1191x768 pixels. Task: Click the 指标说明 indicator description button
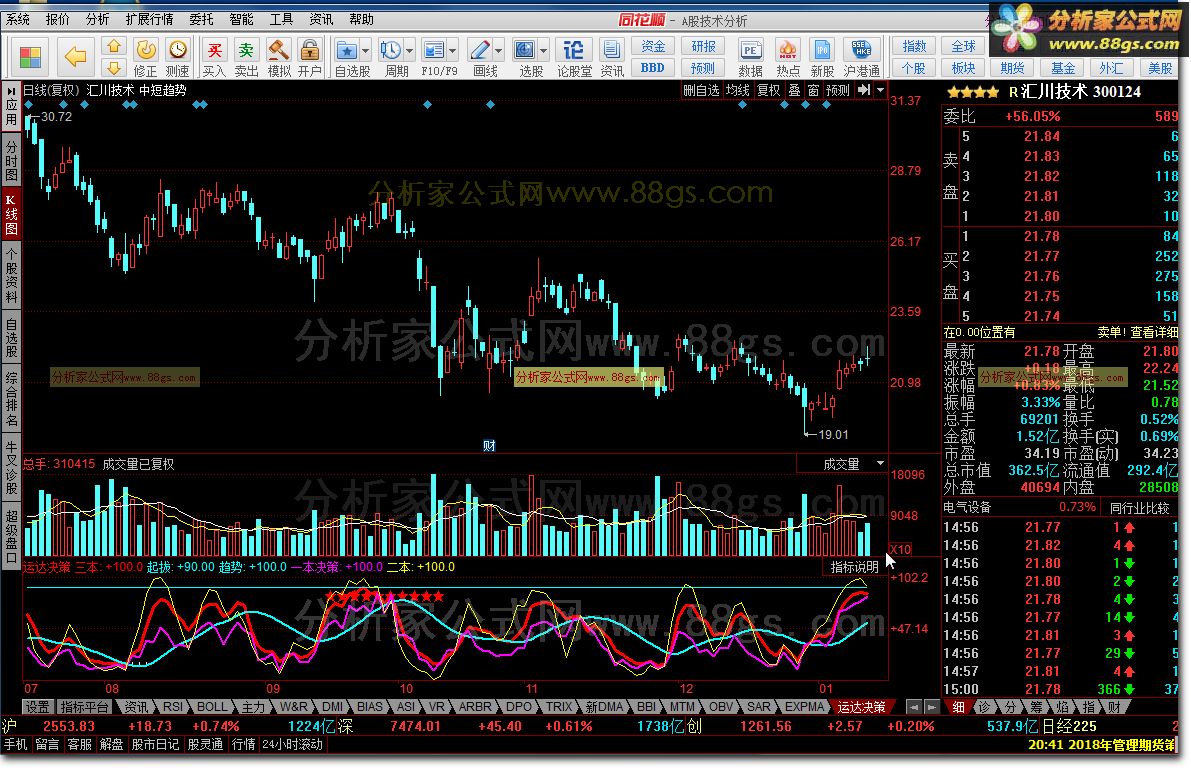pos(854,567)
